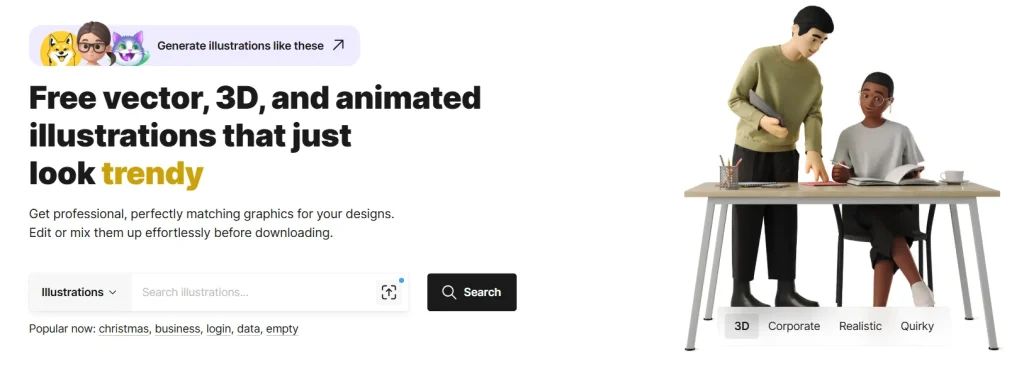The height and width of the screenshot is (391, 1024).
Task: Click the image upload icon in search bar
Action: point(389,292)
